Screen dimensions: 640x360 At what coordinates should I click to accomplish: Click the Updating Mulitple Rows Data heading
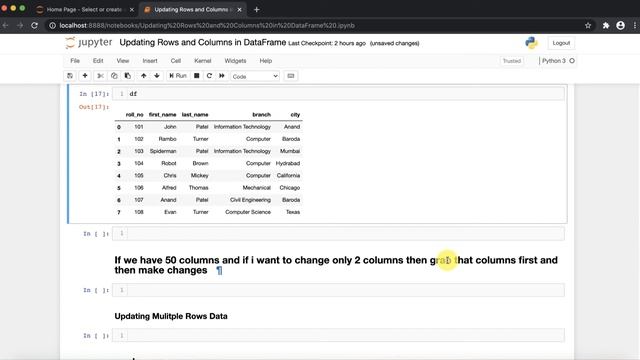pyautogui.click(x=171, y=316)
